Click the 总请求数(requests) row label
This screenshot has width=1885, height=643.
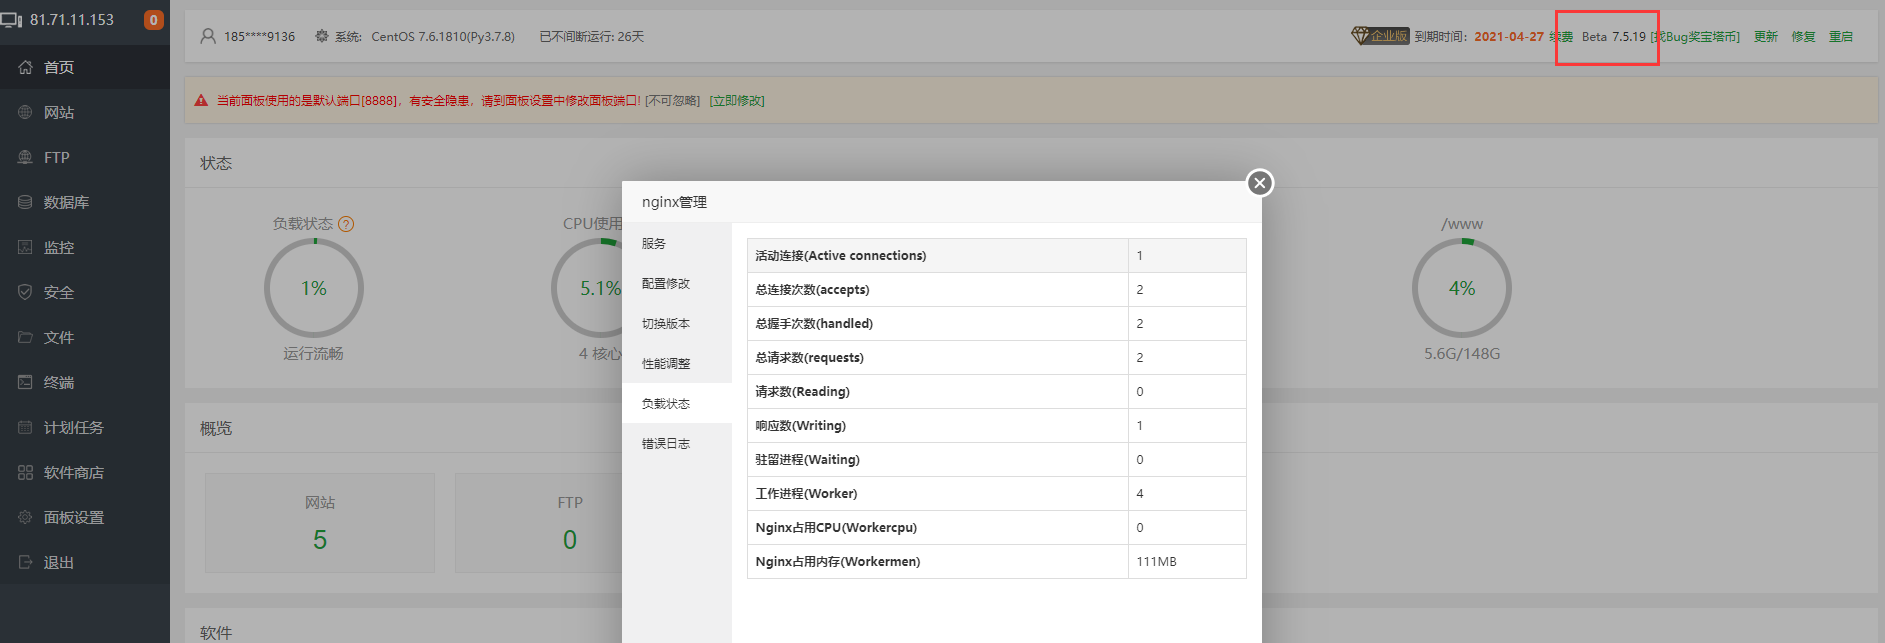pos(810,357)
